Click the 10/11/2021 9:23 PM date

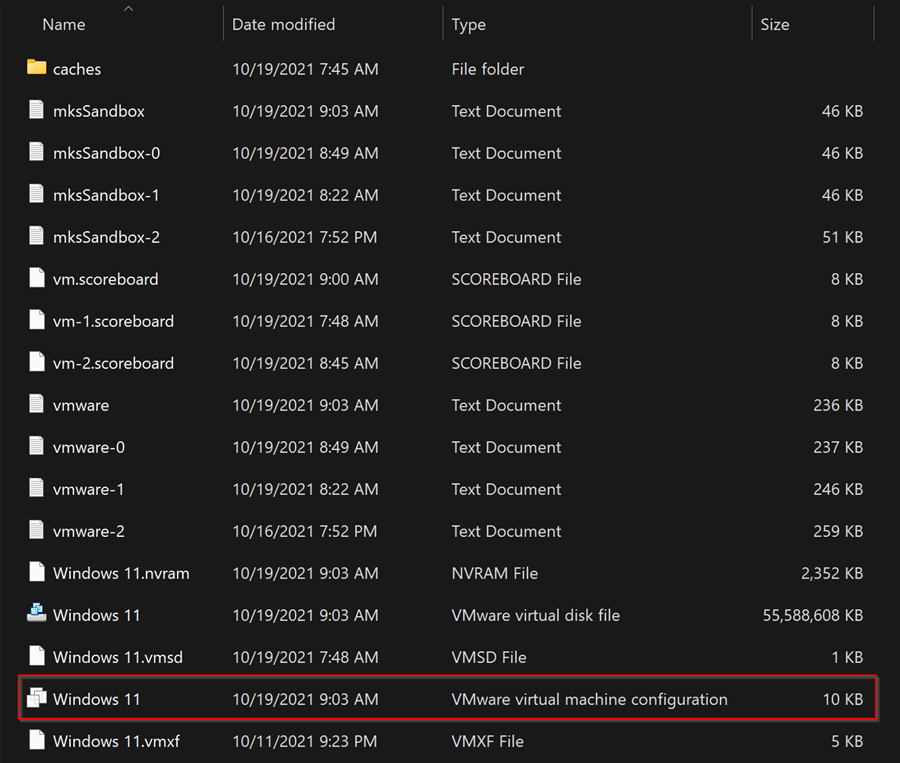pyautogui.click(x=305, y=741)
